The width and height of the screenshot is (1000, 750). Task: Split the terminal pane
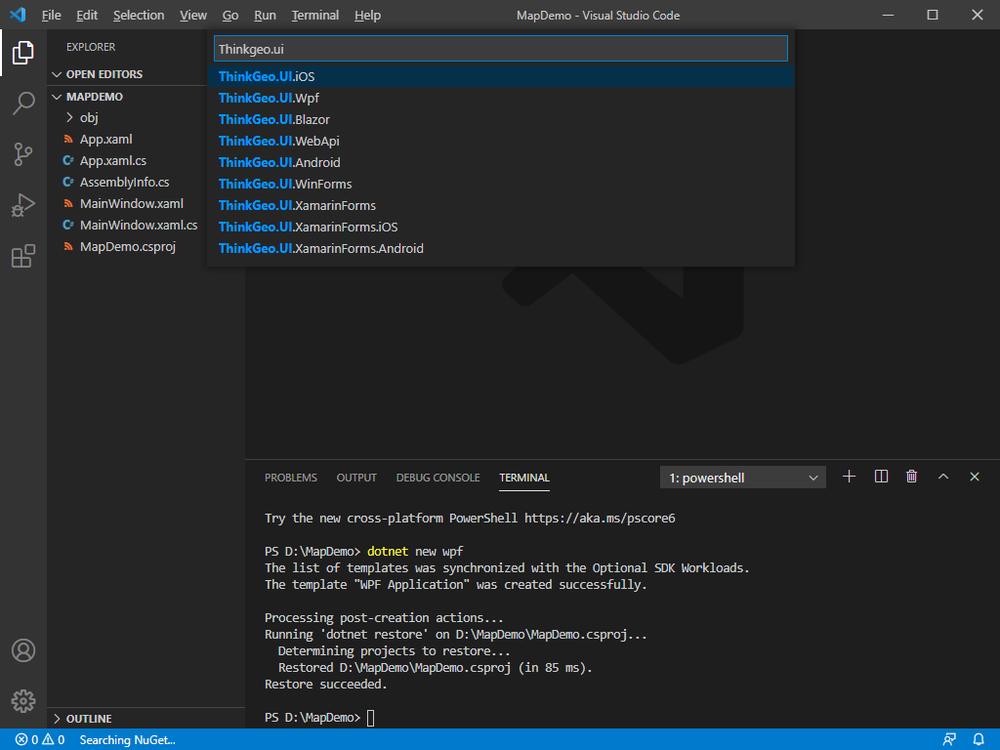point(880,477)
